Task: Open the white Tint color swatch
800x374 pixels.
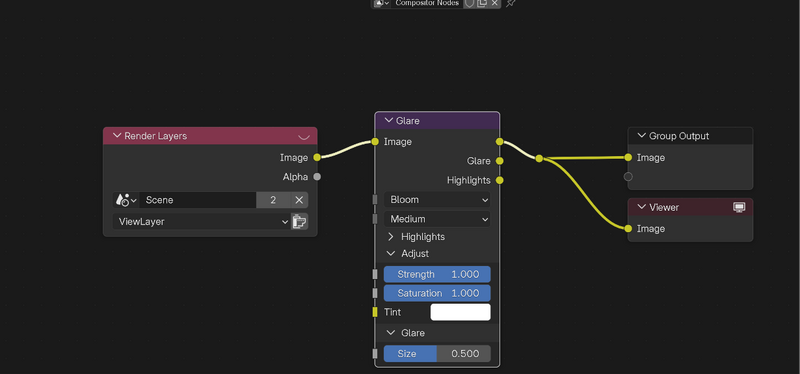Action: (460, 312)
